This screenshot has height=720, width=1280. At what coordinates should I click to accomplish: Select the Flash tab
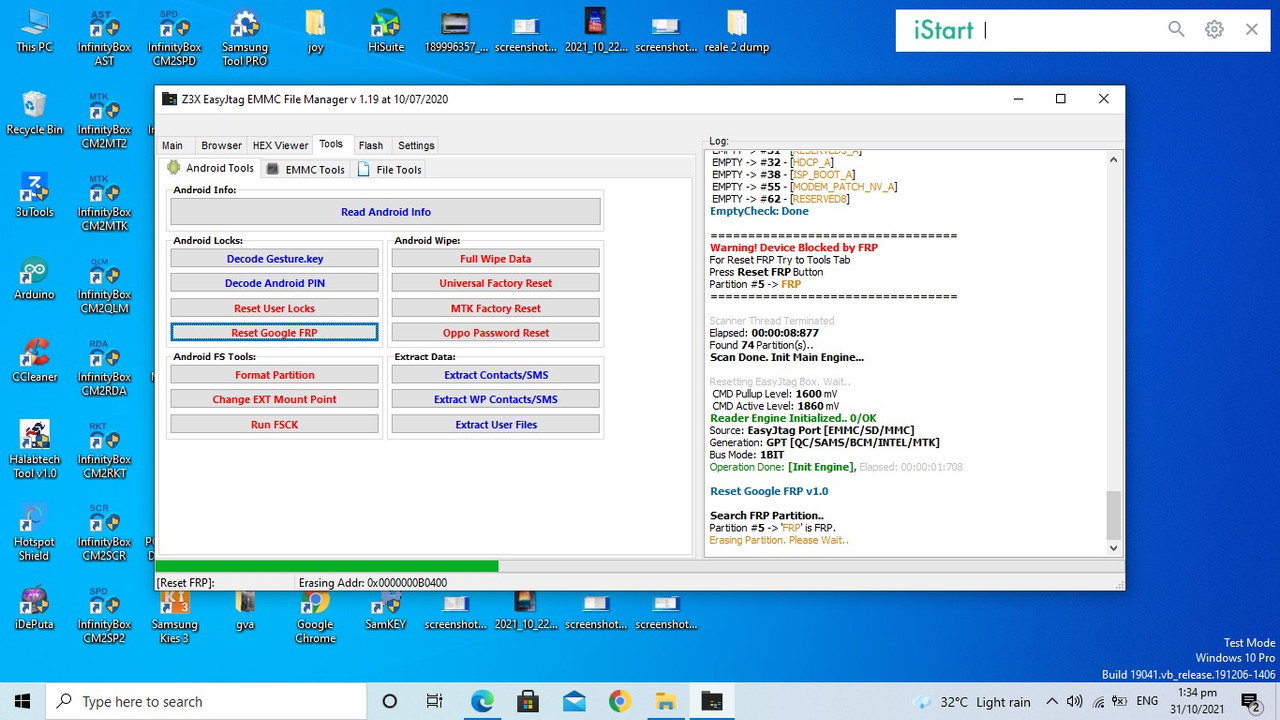click(370, 145)
